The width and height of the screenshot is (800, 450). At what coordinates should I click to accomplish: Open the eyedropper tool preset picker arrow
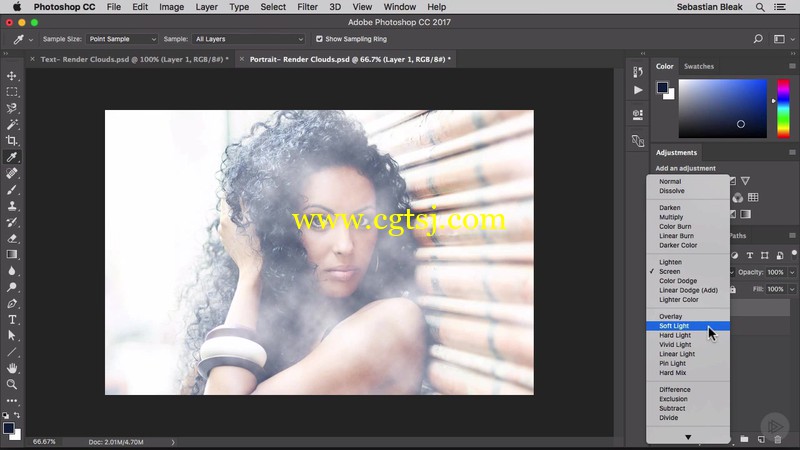point(31,39)
